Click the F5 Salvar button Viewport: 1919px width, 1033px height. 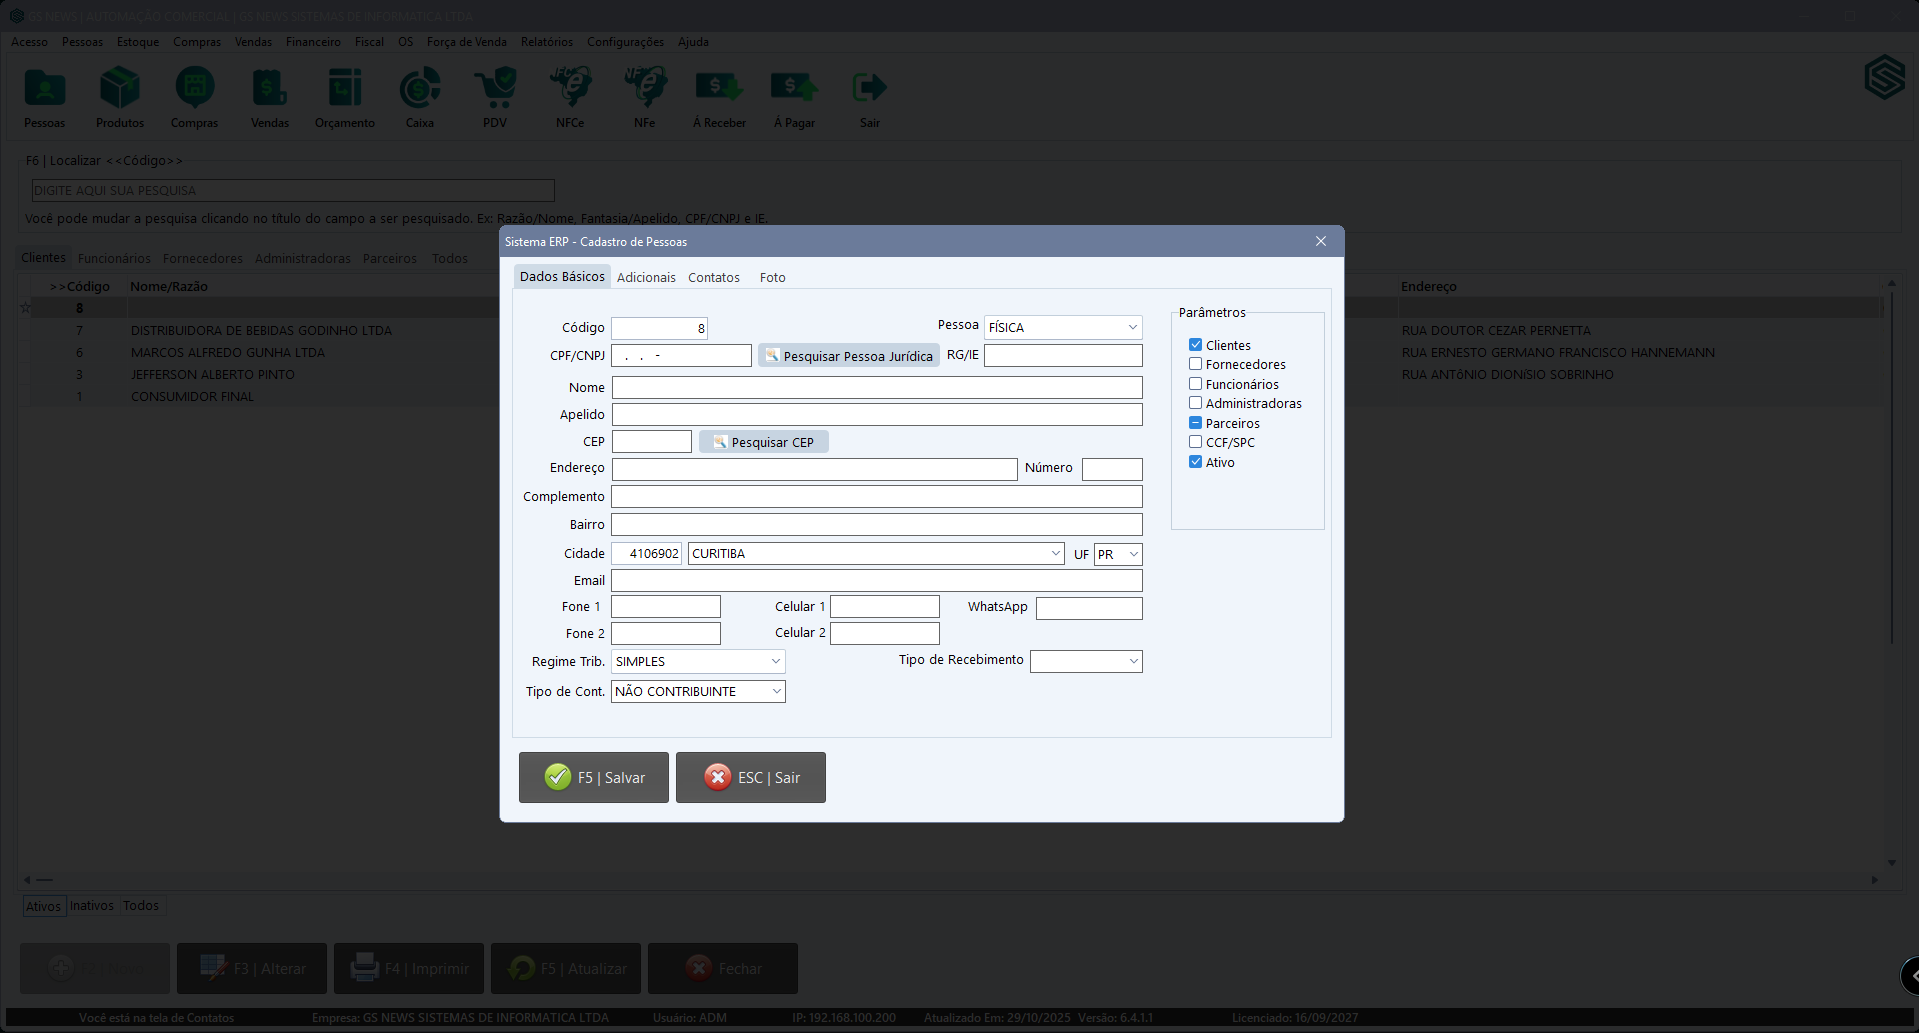[x=594, y=777]
